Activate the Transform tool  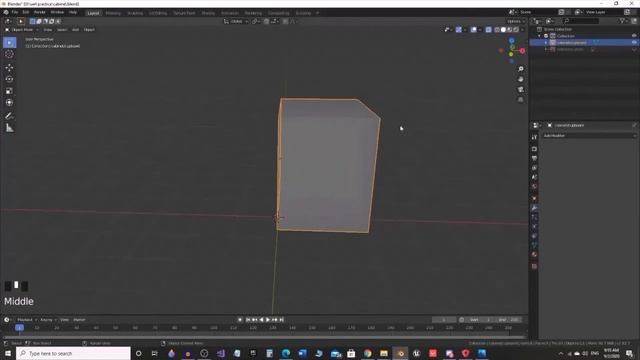point(9,103)
